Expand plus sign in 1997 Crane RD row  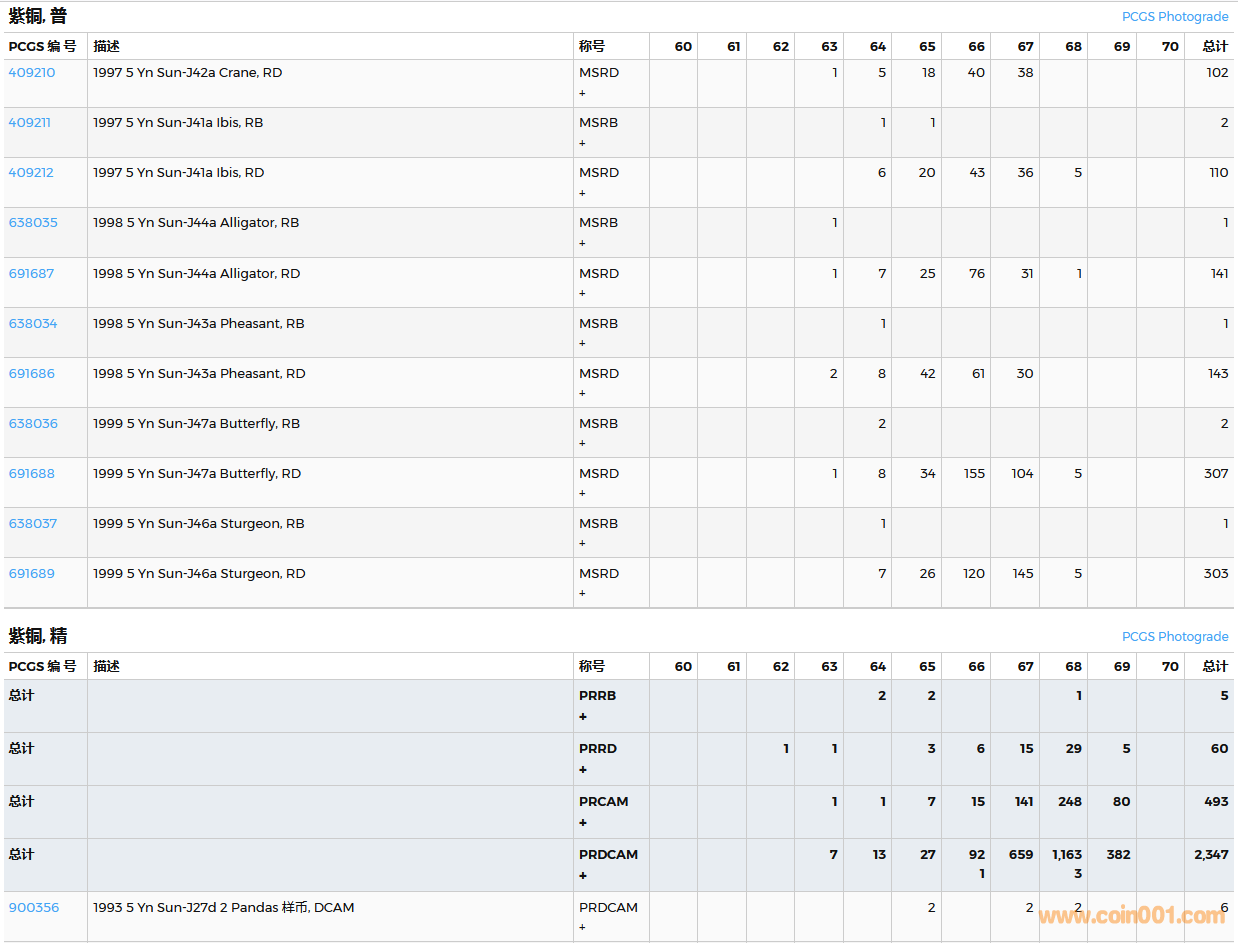pyautogui.click(x=582, y=93)
